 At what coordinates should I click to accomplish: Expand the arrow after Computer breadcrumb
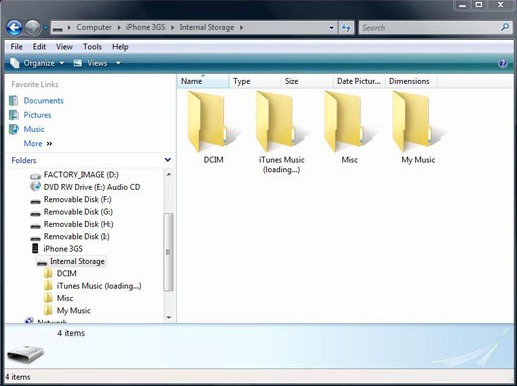(119, 27)
